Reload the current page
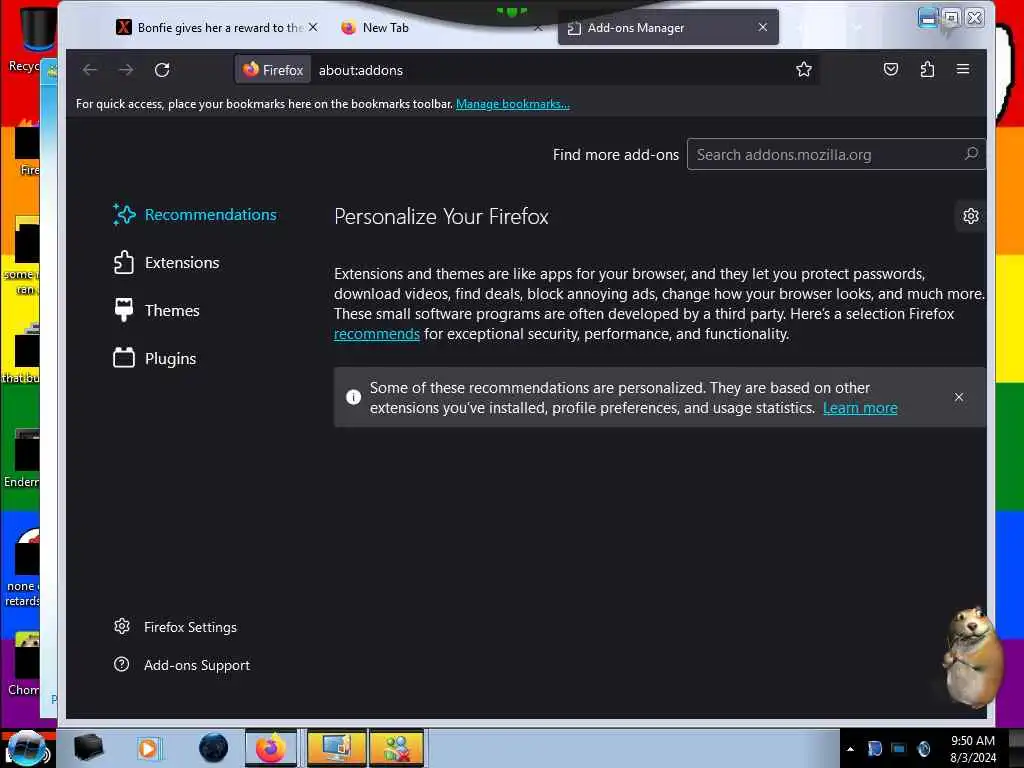Screen dimensions: 1024x768 click(162, 70)
